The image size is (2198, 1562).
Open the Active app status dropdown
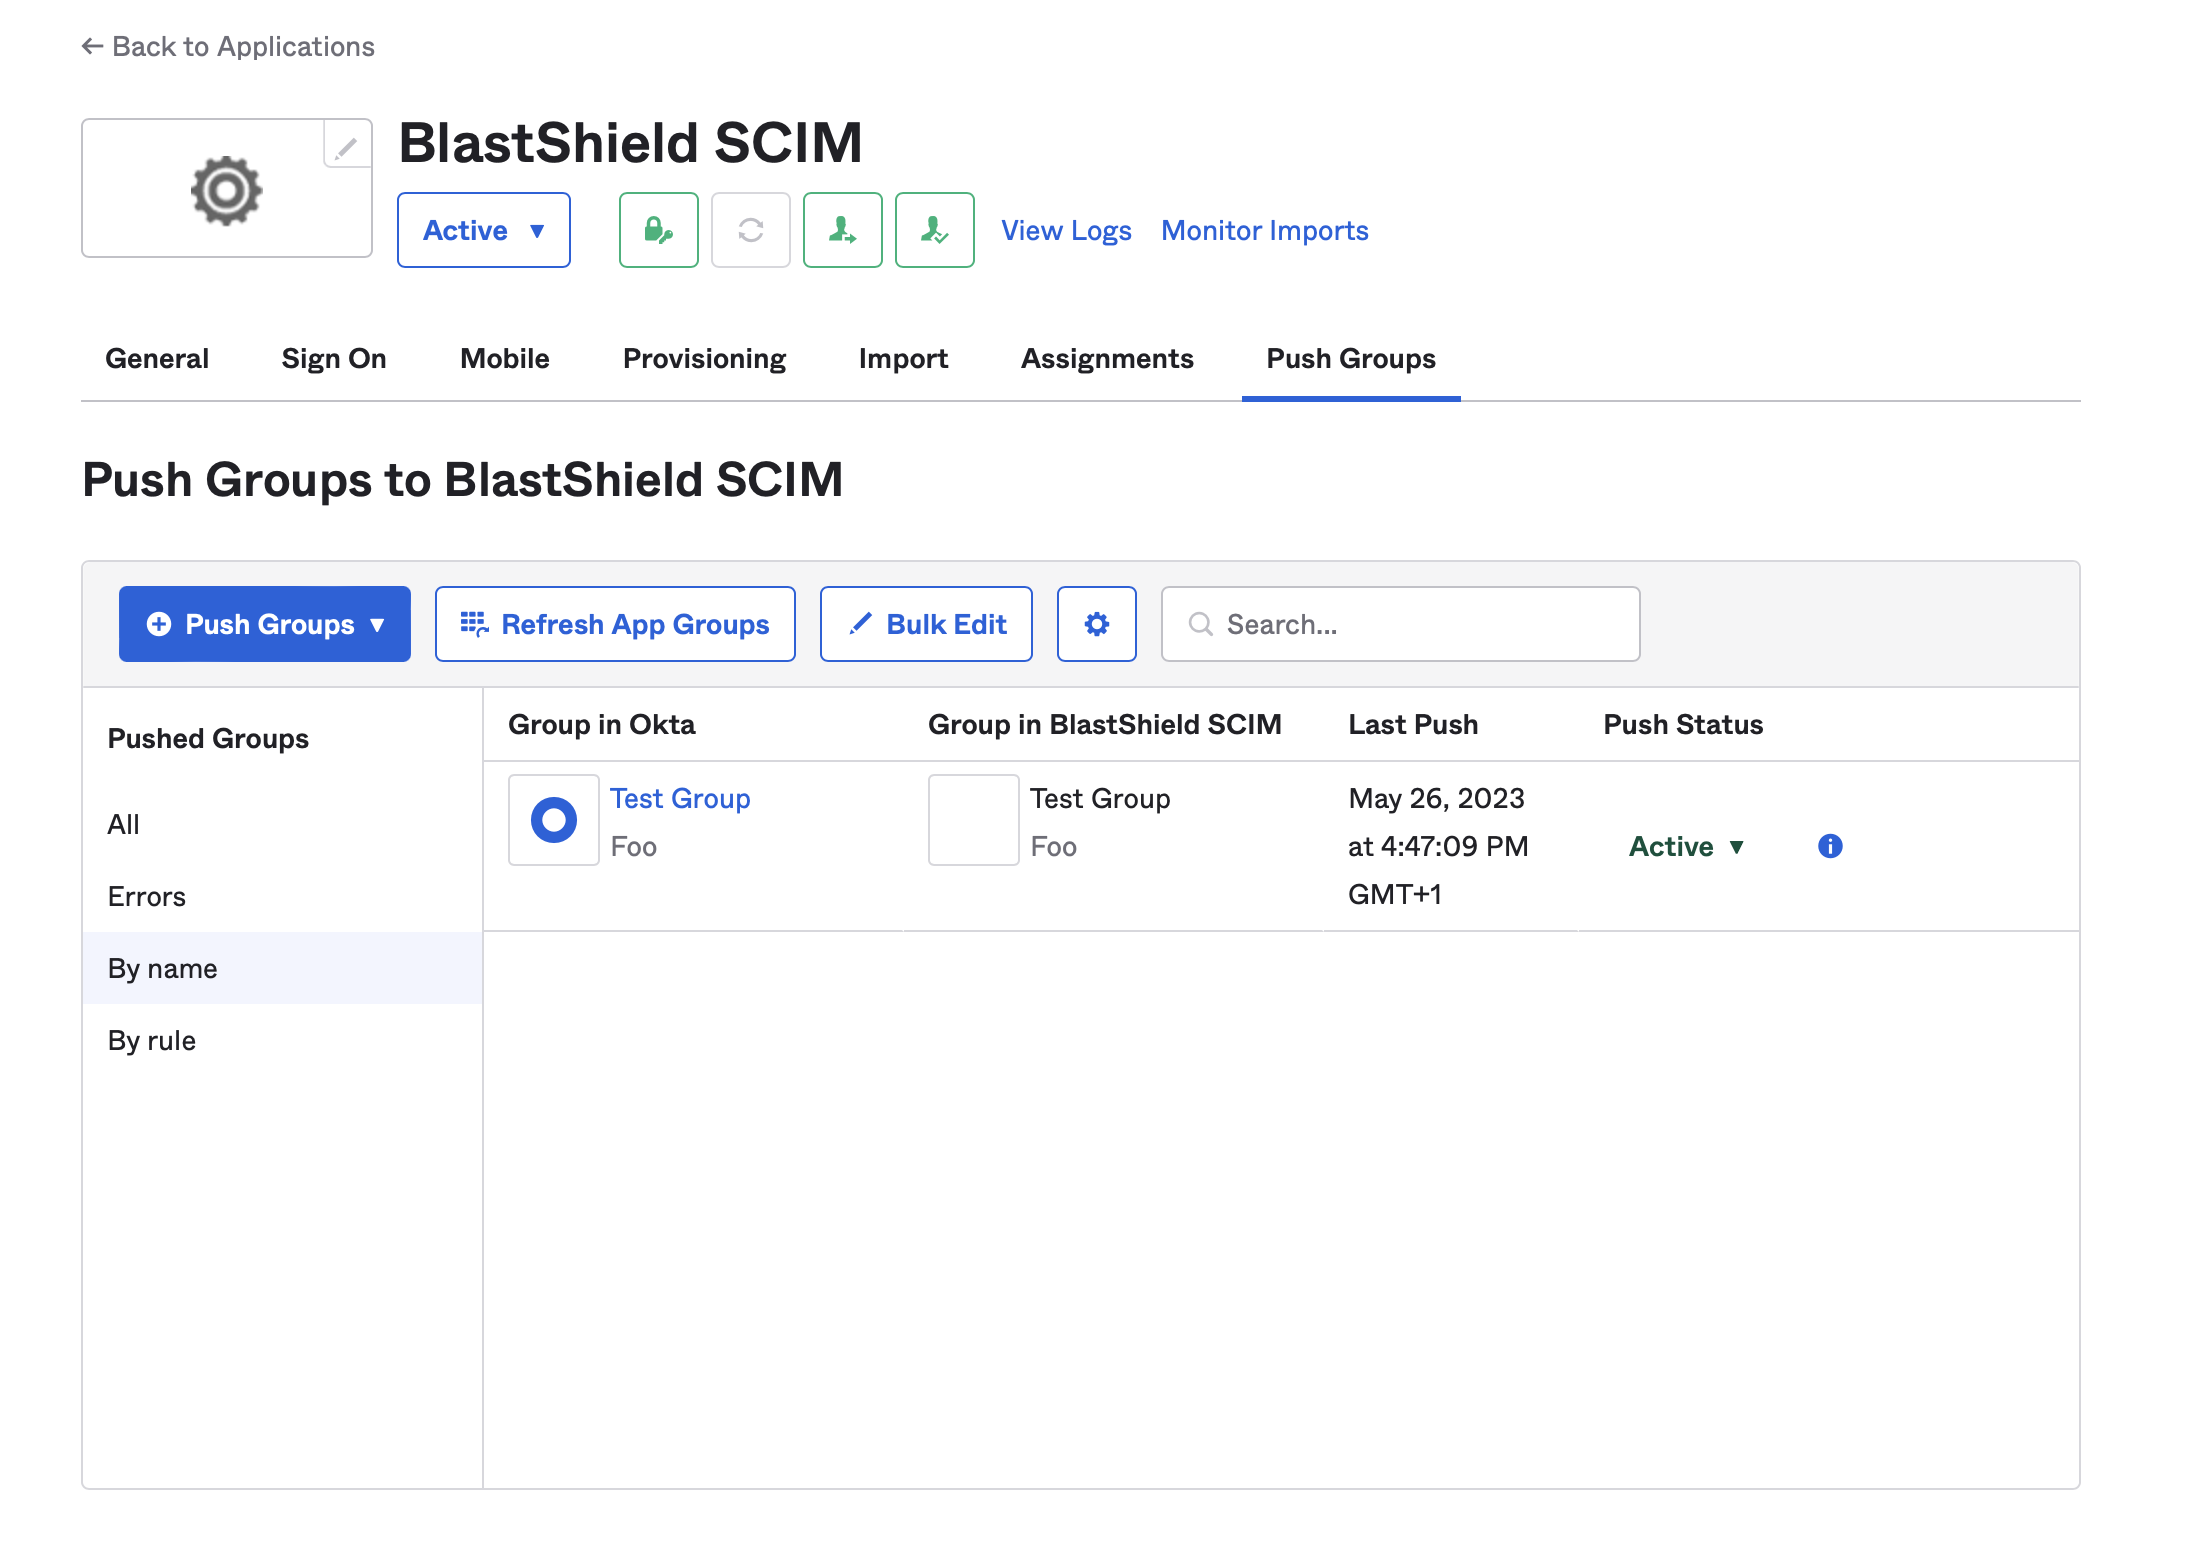click(x=483, y=230)
